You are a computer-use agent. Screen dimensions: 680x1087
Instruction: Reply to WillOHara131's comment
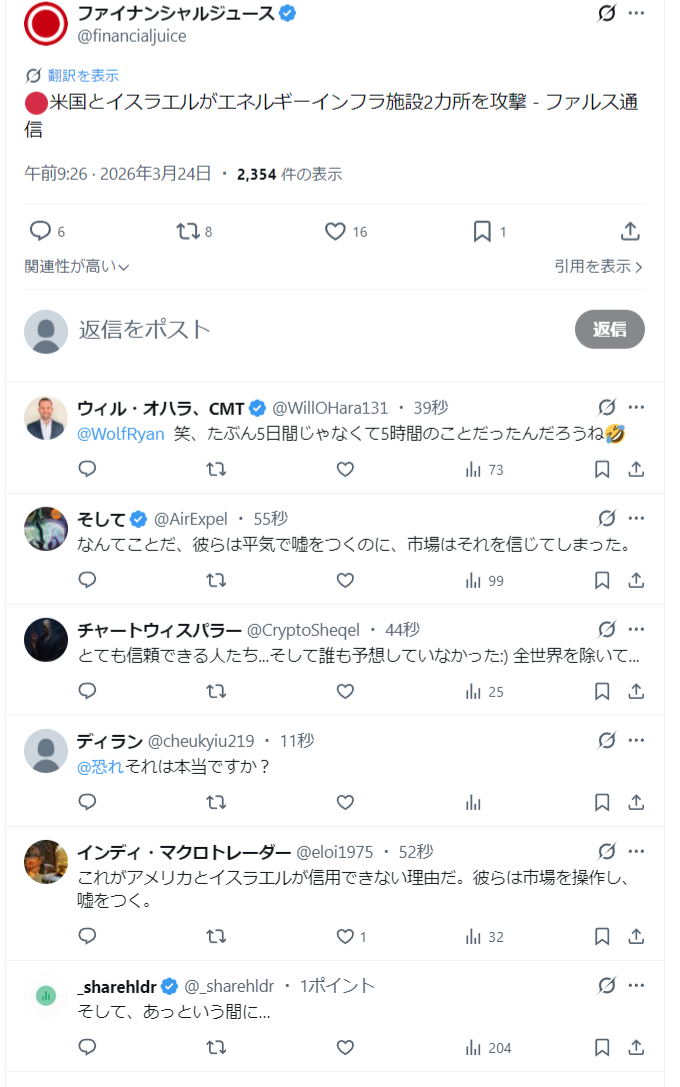(87, 469)
